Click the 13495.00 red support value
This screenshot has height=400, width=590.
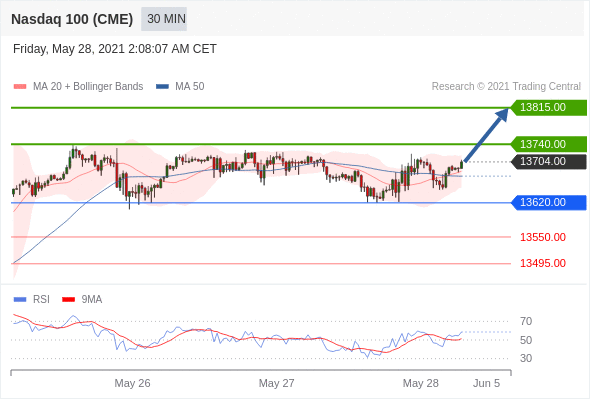coord(543,263)
